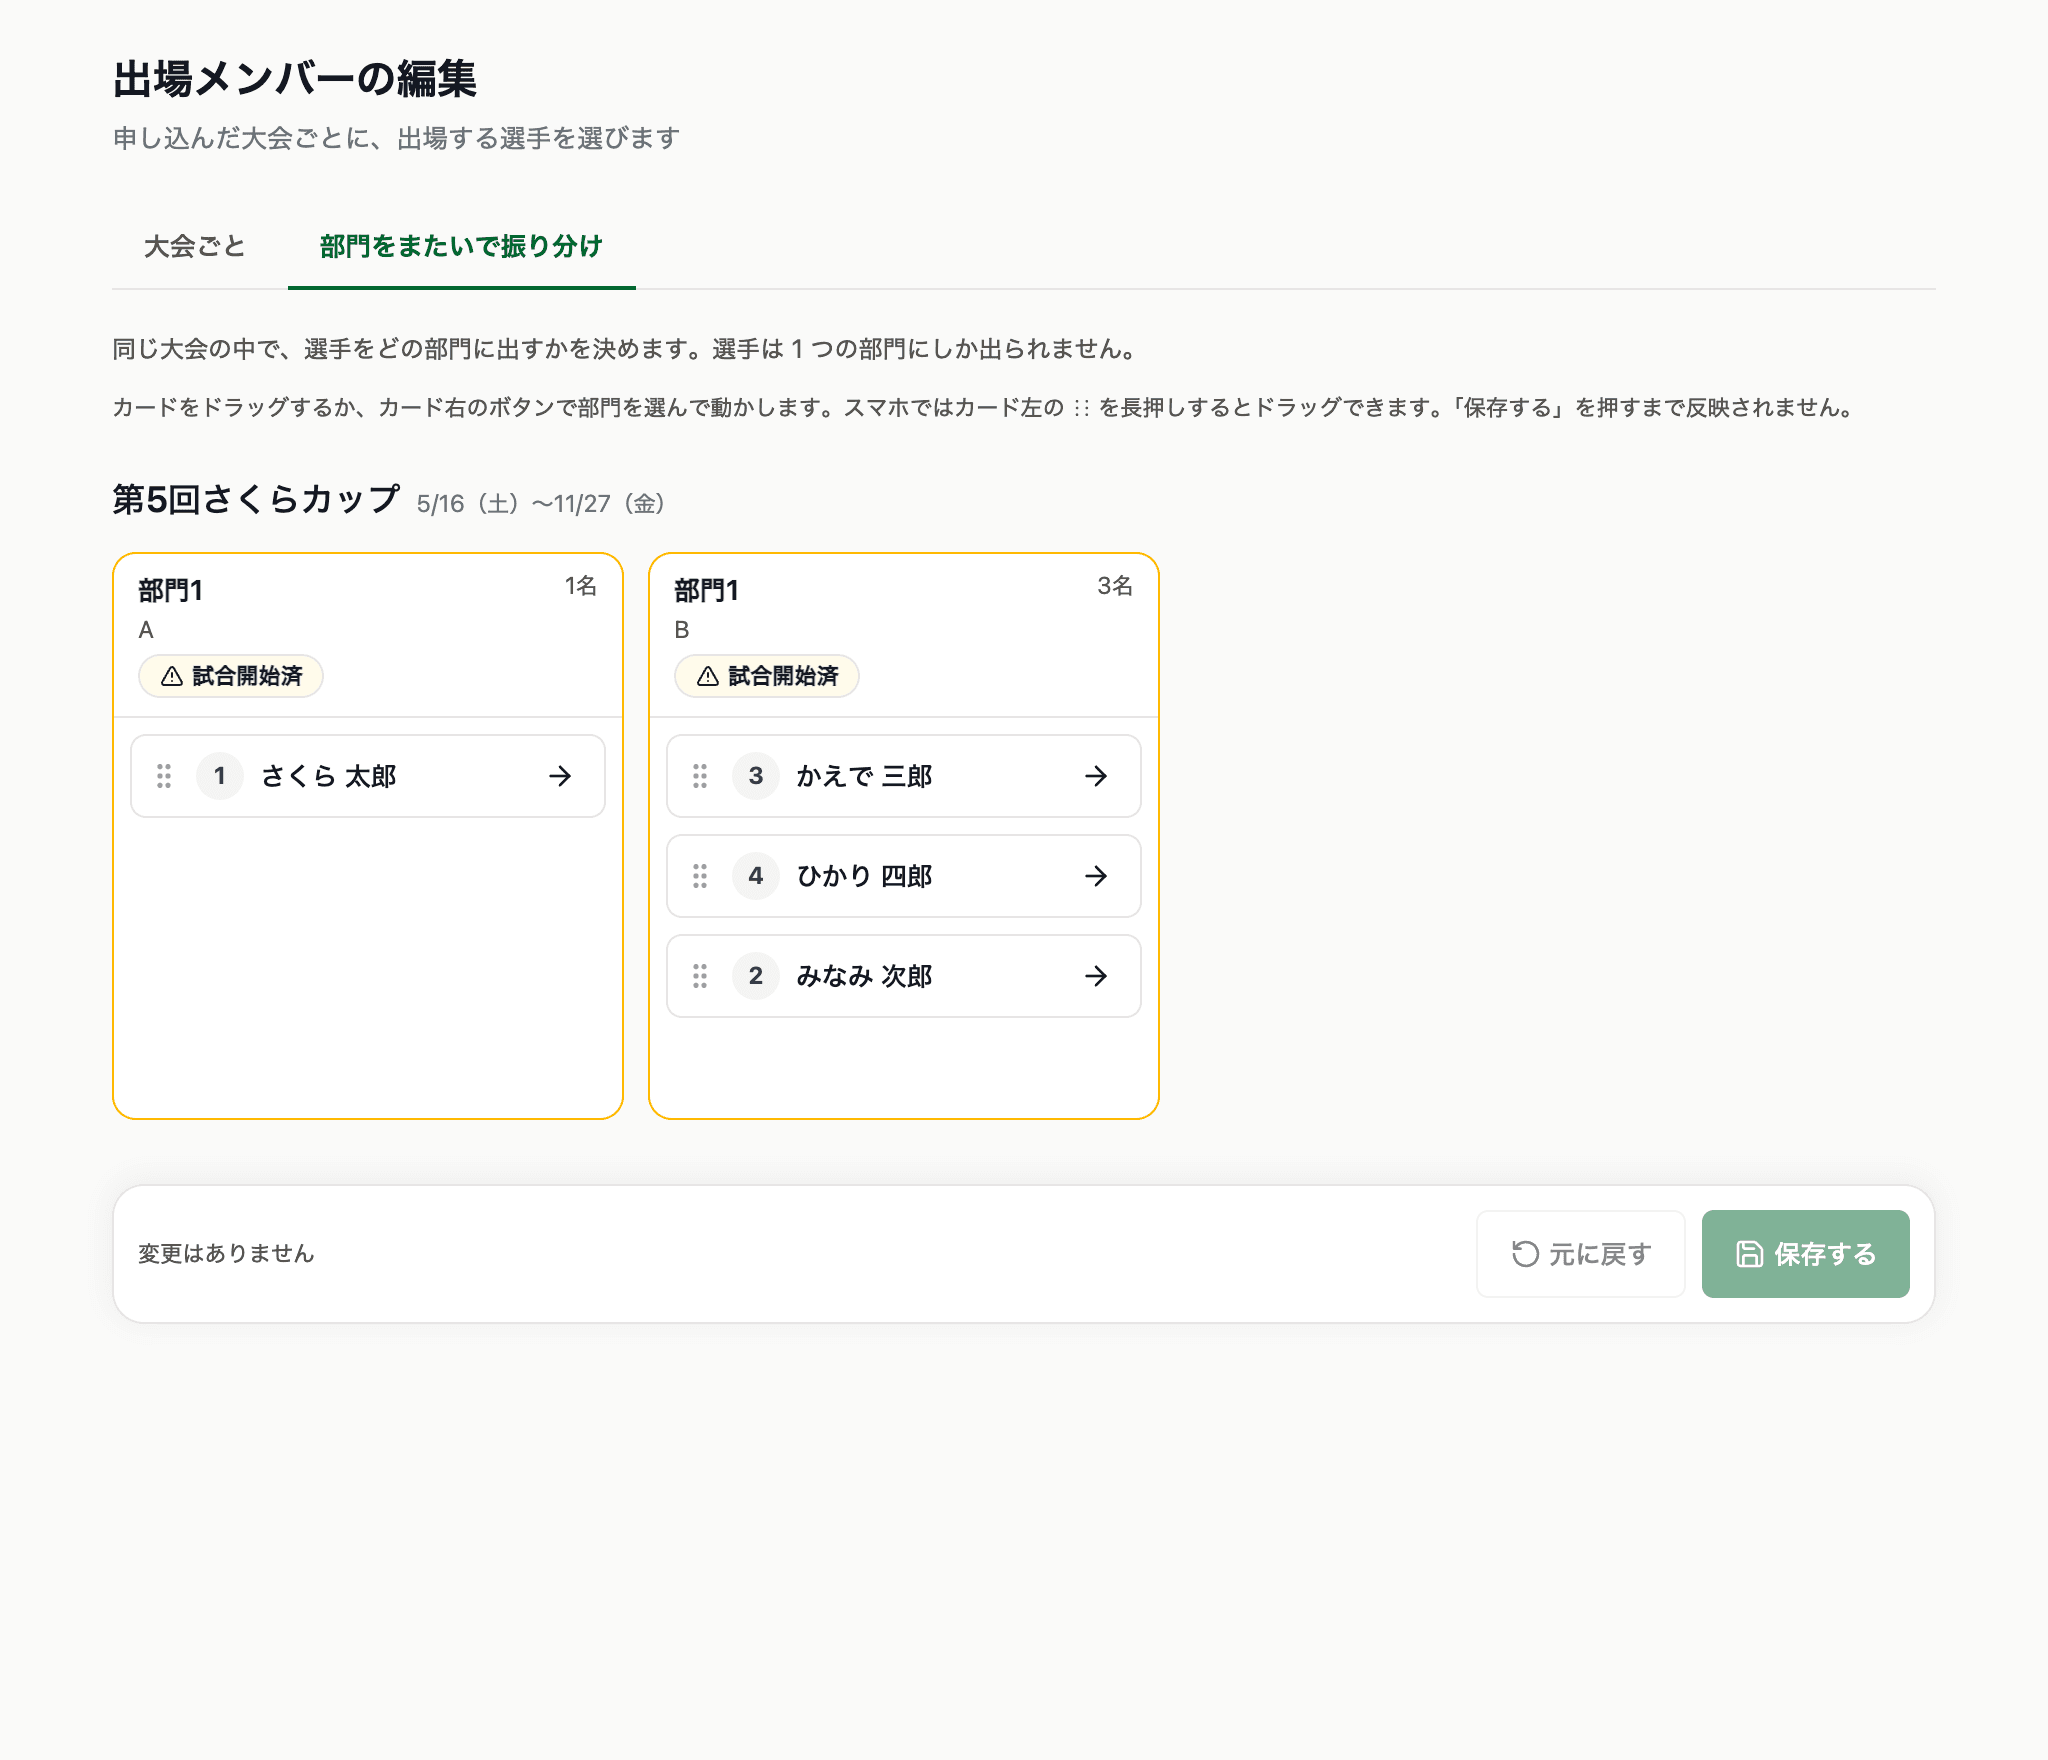The width and height of the screenshot is (2048, 1760).
Task: Click the number badge 4 on ひかり 四郎
Action: [756, 876]
